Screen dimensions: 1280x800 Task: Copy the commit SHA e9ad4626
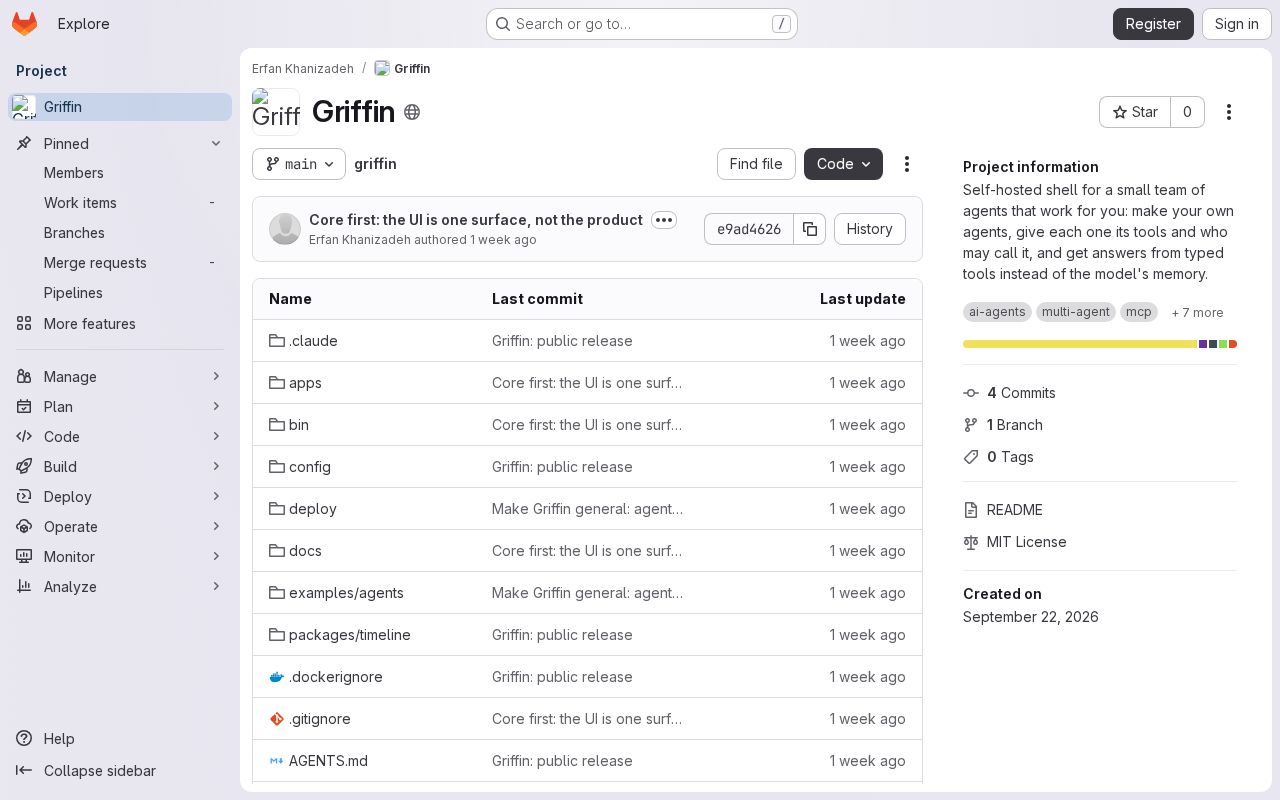point(810,229)
